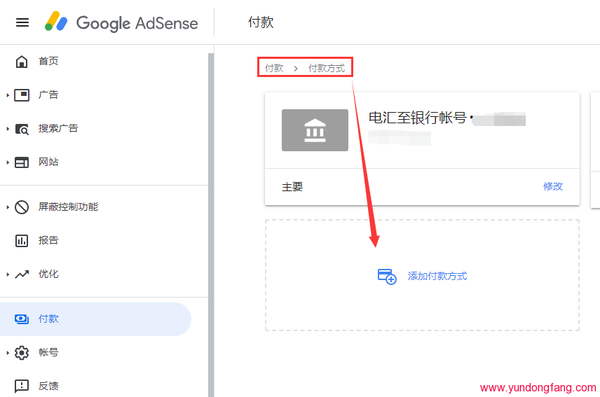Screen dimensions: 600x397
Task: Open the 网站 menu item
Action: point(48,162)
